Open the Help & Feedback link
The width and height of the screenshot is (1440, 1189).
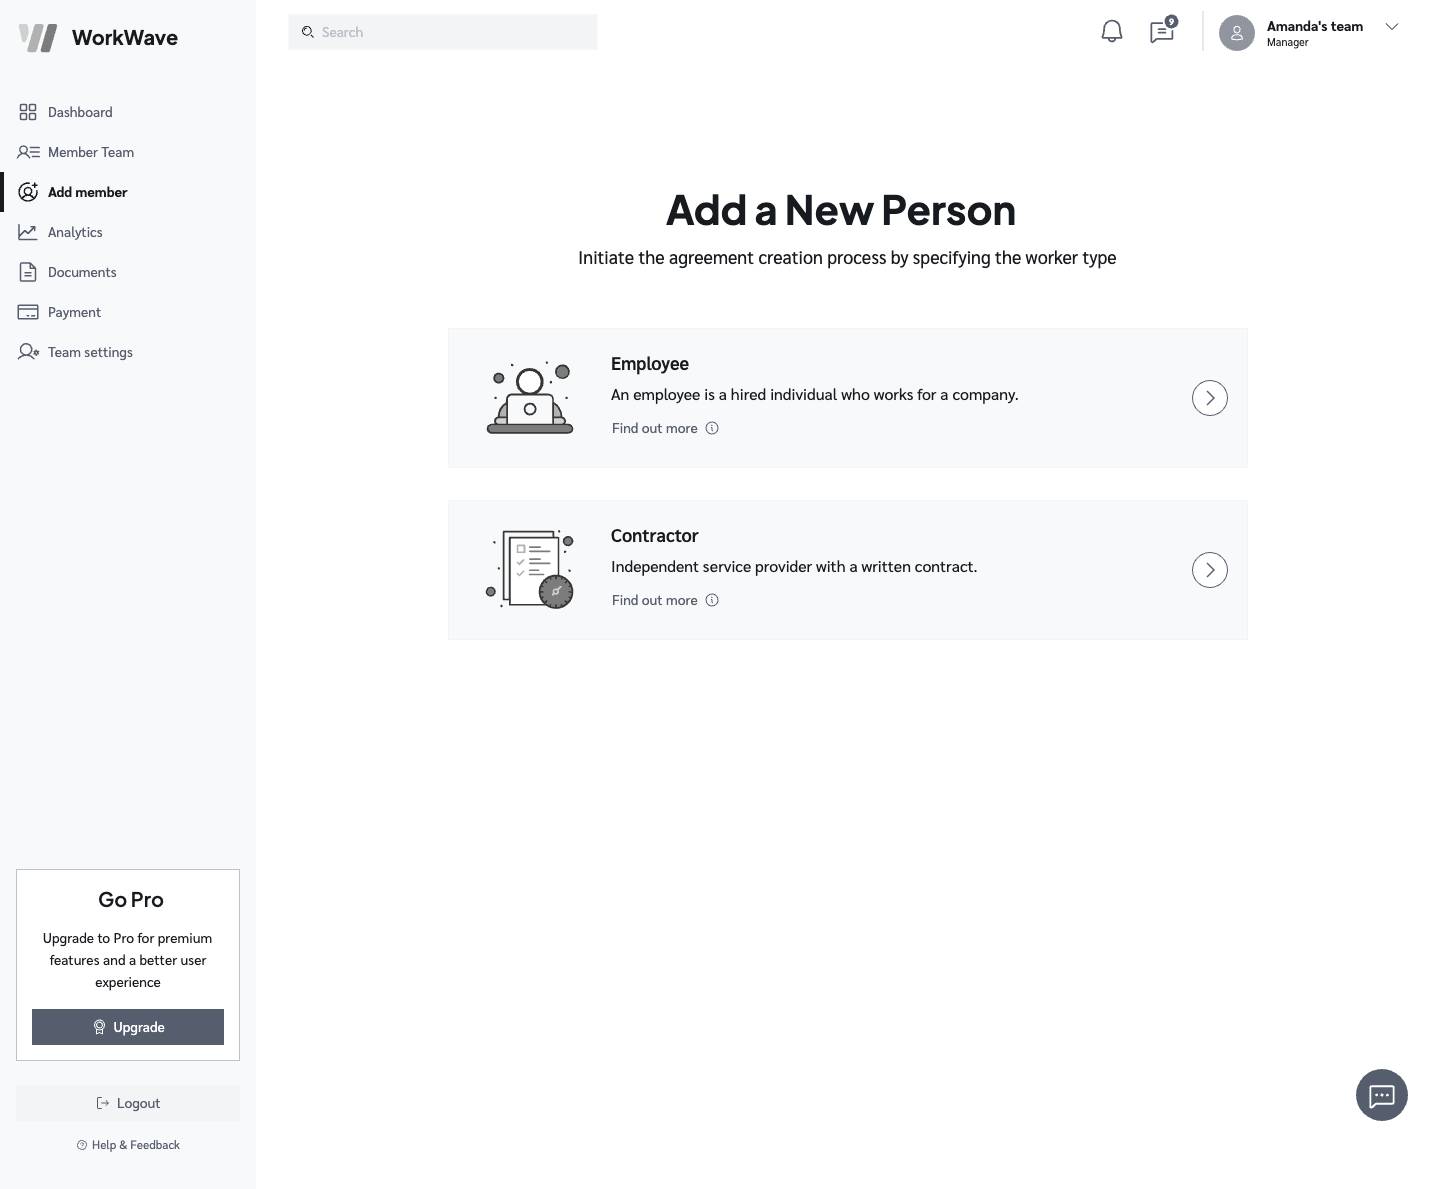pos(128,1145)
